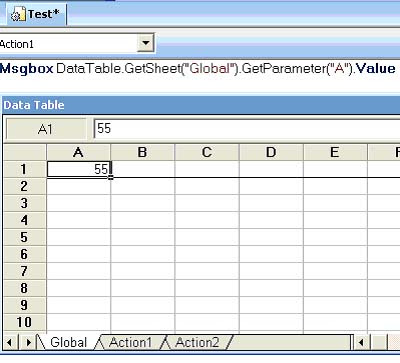This screenshot has height=363, width=400.
Task: Click empty cell B2 in the data table
Action: (142, 186)
